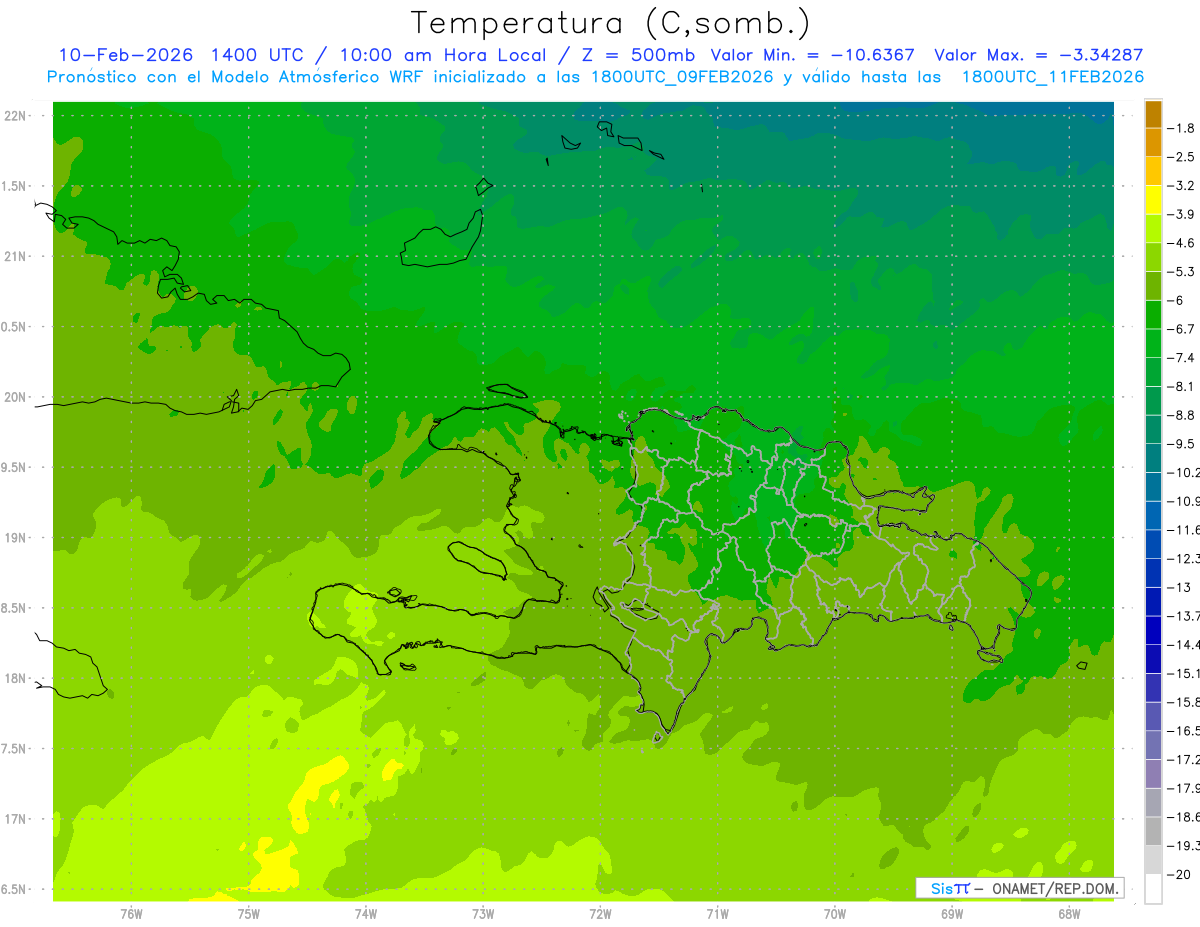Screen dimensions: 1200x927
Task: Select the "-8.8" legend value
Action: coord(1180,415)
